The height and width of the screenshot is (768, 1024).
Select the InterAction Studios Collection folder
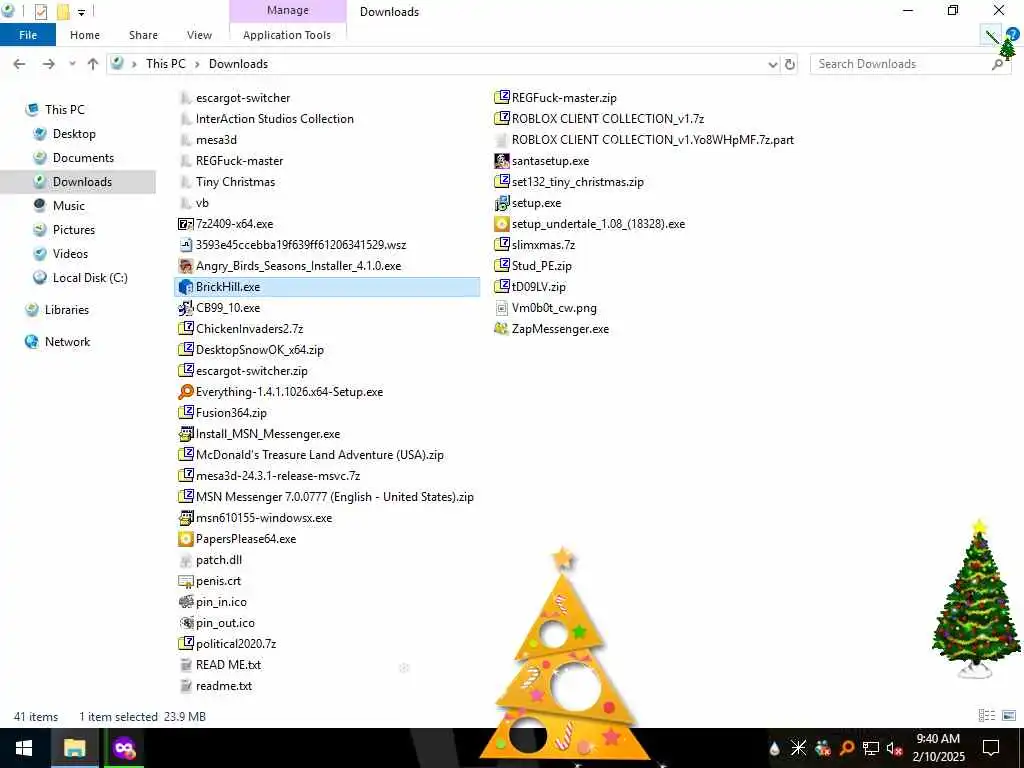pos(275,119)
